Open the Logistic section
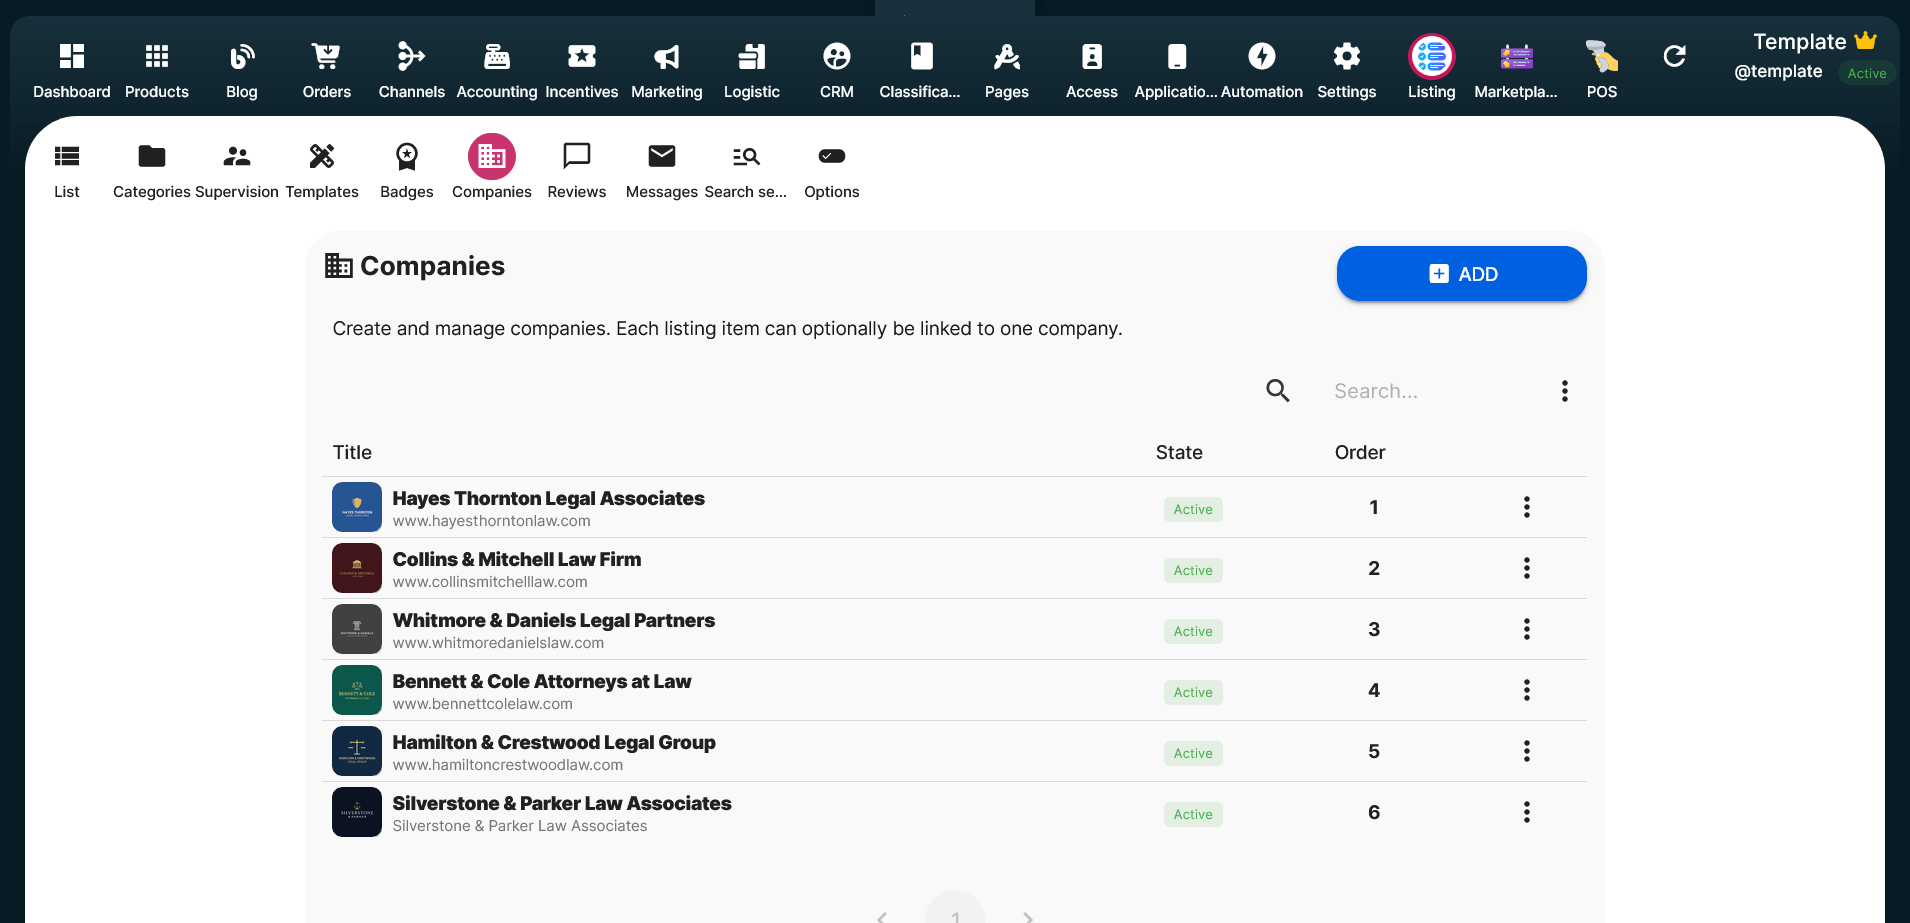 752,70
